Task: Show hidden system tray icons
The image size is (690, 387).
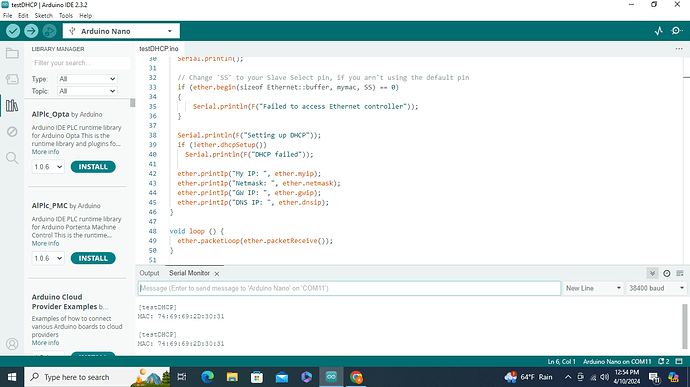Action: coord(568,377)
